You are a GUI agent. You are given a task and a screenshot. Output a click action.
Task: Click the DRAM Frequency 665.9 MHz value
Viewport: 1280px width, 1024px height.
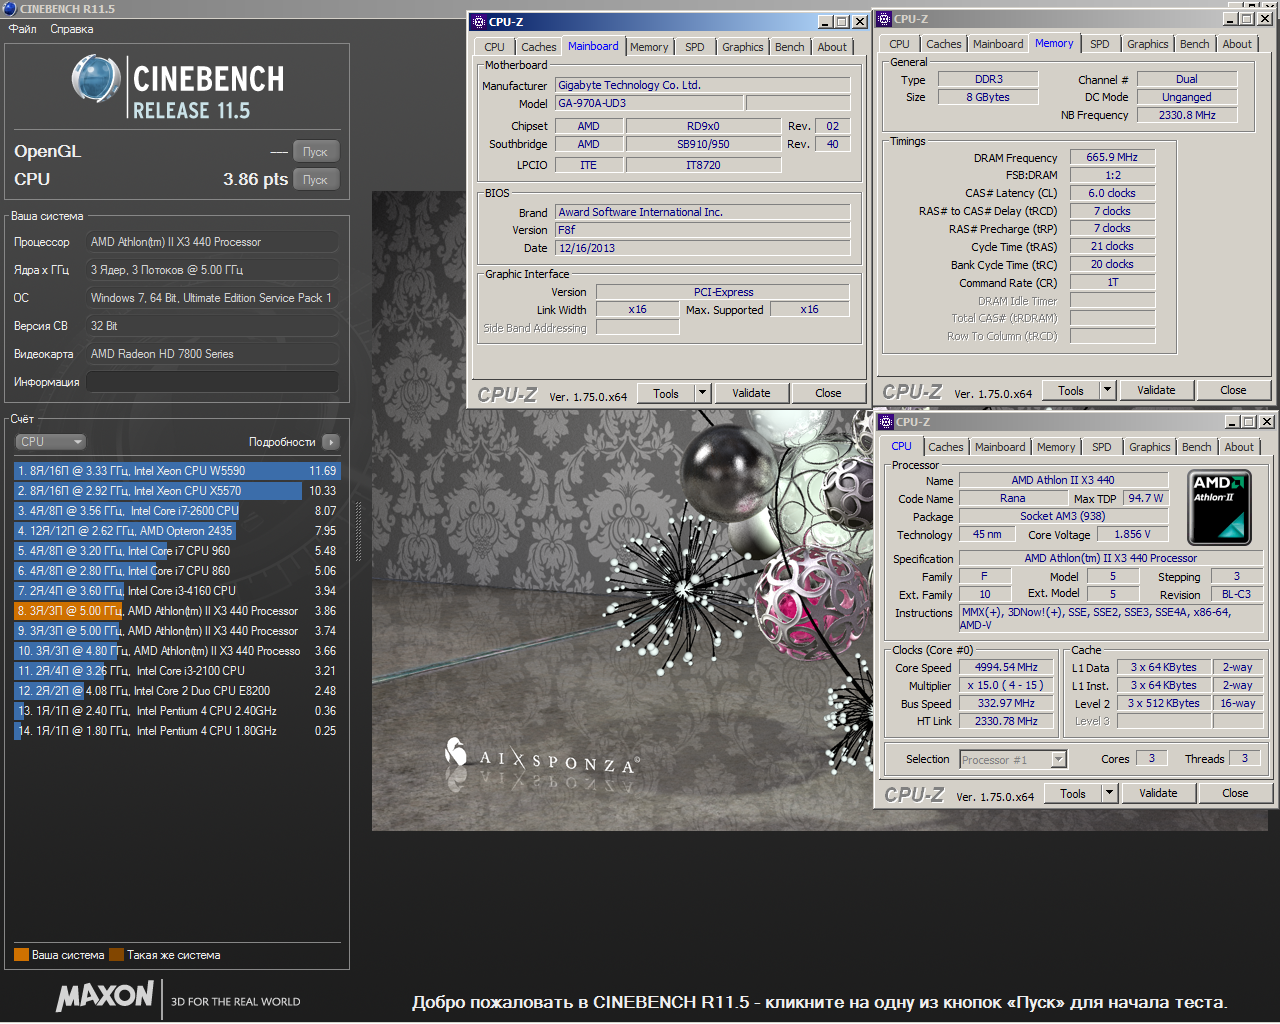(1112, 157)
